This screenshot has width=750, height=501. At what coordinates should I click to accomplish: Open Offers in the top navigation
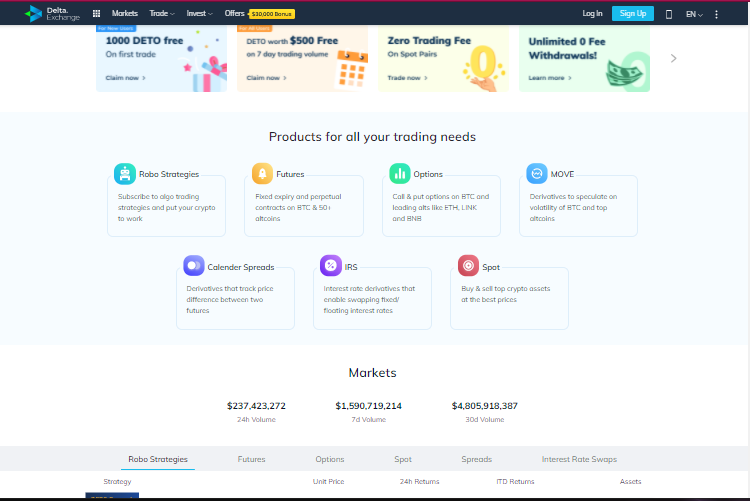pyautogui.click(x=234, y=13)
